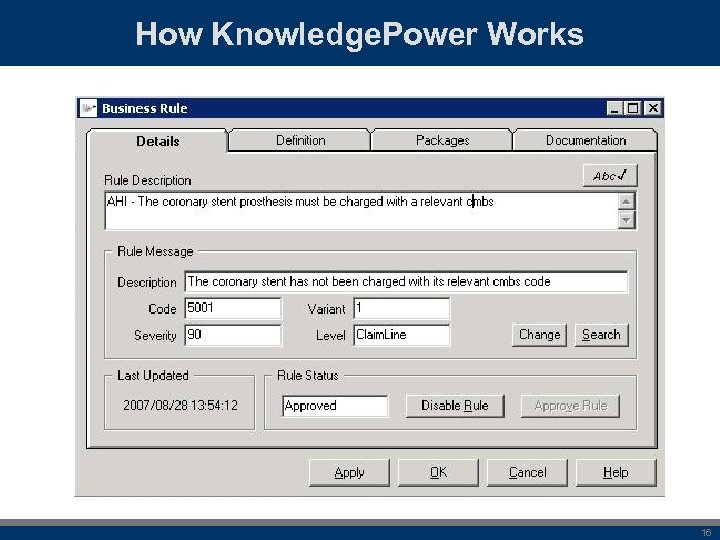
Task: Open the Documentation tab
Action: coord(585,140)
